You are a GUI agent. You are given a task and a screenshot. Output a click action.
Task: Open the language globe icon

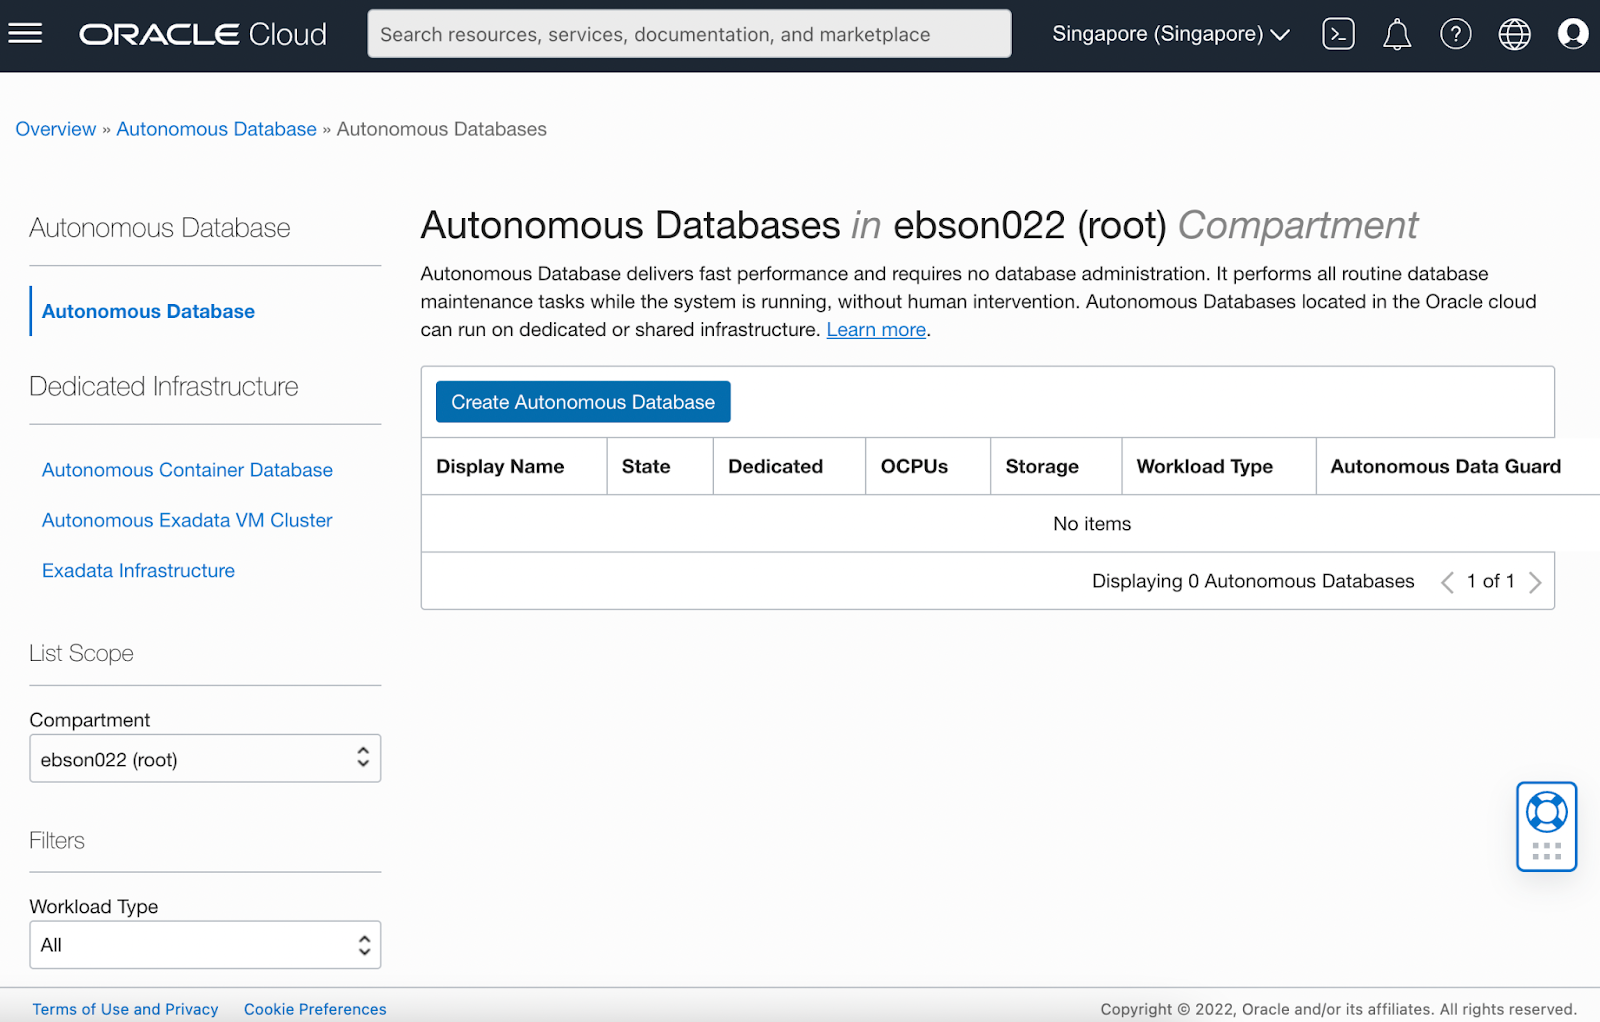[x=1515, y=34]
